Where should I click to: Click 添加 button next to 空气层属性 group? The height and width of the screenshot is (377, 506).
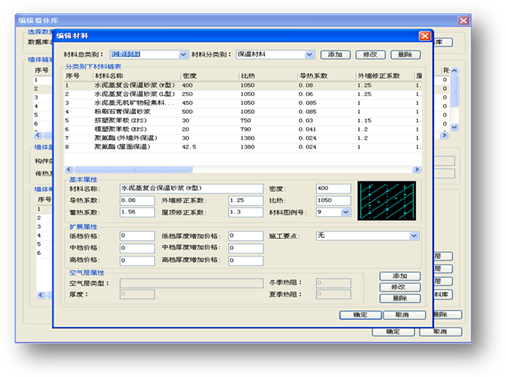click(x=400, y=276)
